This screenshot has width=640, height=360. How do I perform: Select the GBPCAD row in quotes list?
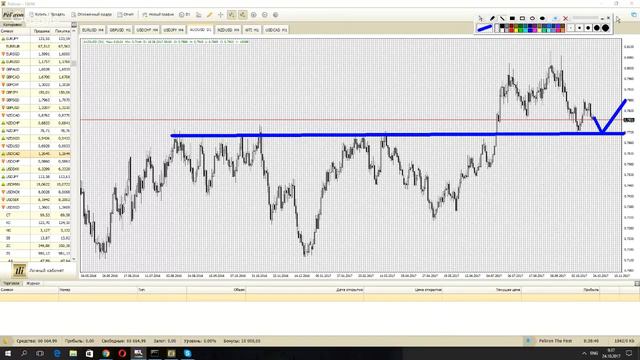pyautogui.click(x=36, y=77)
